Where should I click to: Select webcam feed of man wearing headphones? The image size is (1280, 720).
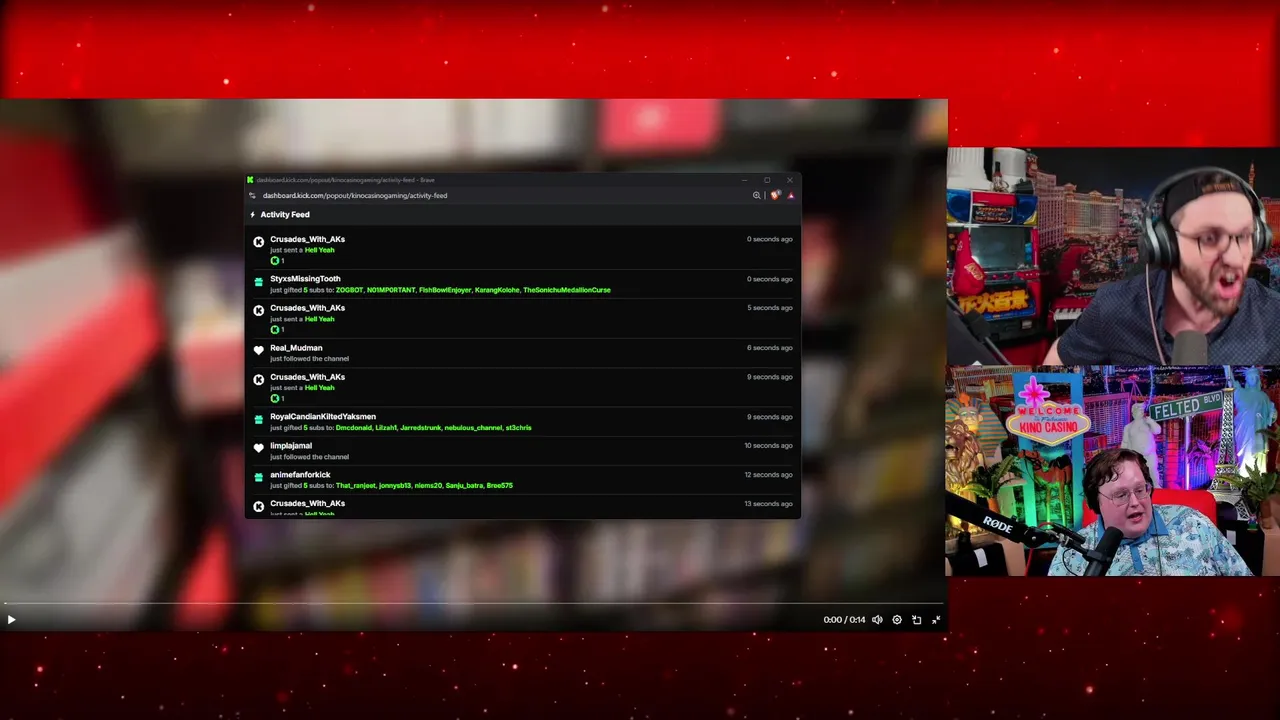click(1113, 256)
